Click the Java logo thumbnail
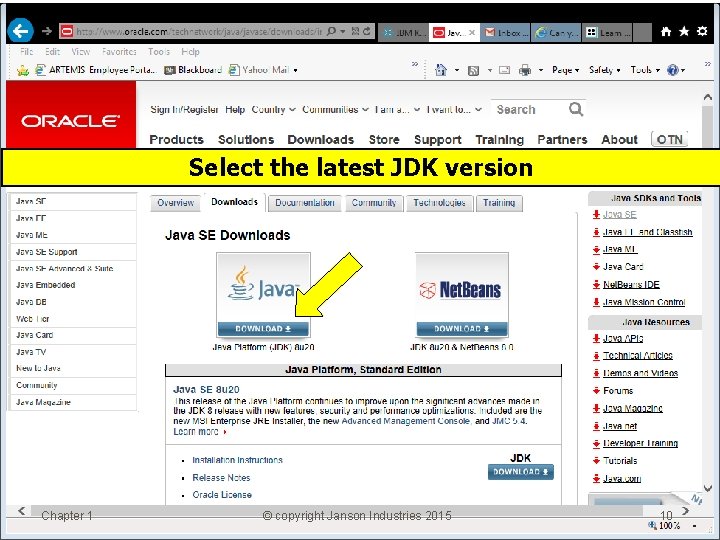The height and width of the screenshot is (540, 720). click(x=263, y=287)
